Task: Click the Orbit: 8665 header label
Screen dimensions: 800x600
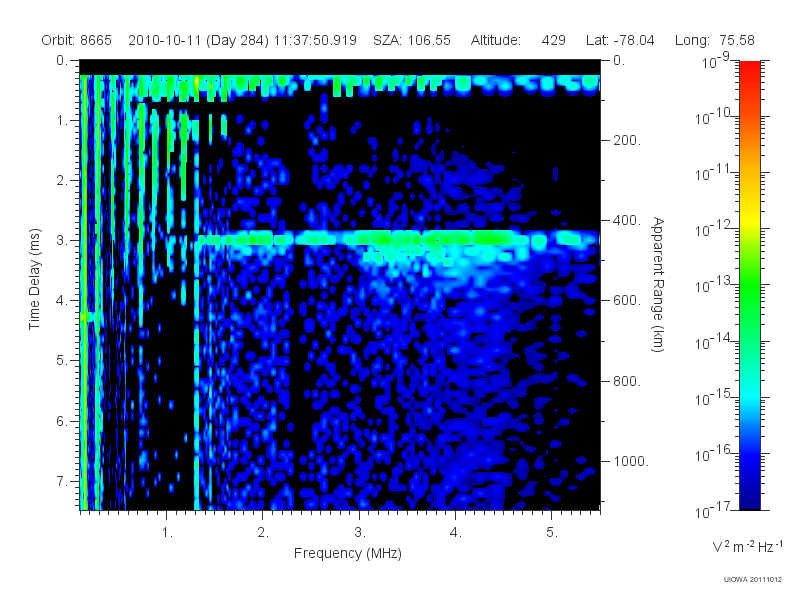Action: (x=77, y=40)
